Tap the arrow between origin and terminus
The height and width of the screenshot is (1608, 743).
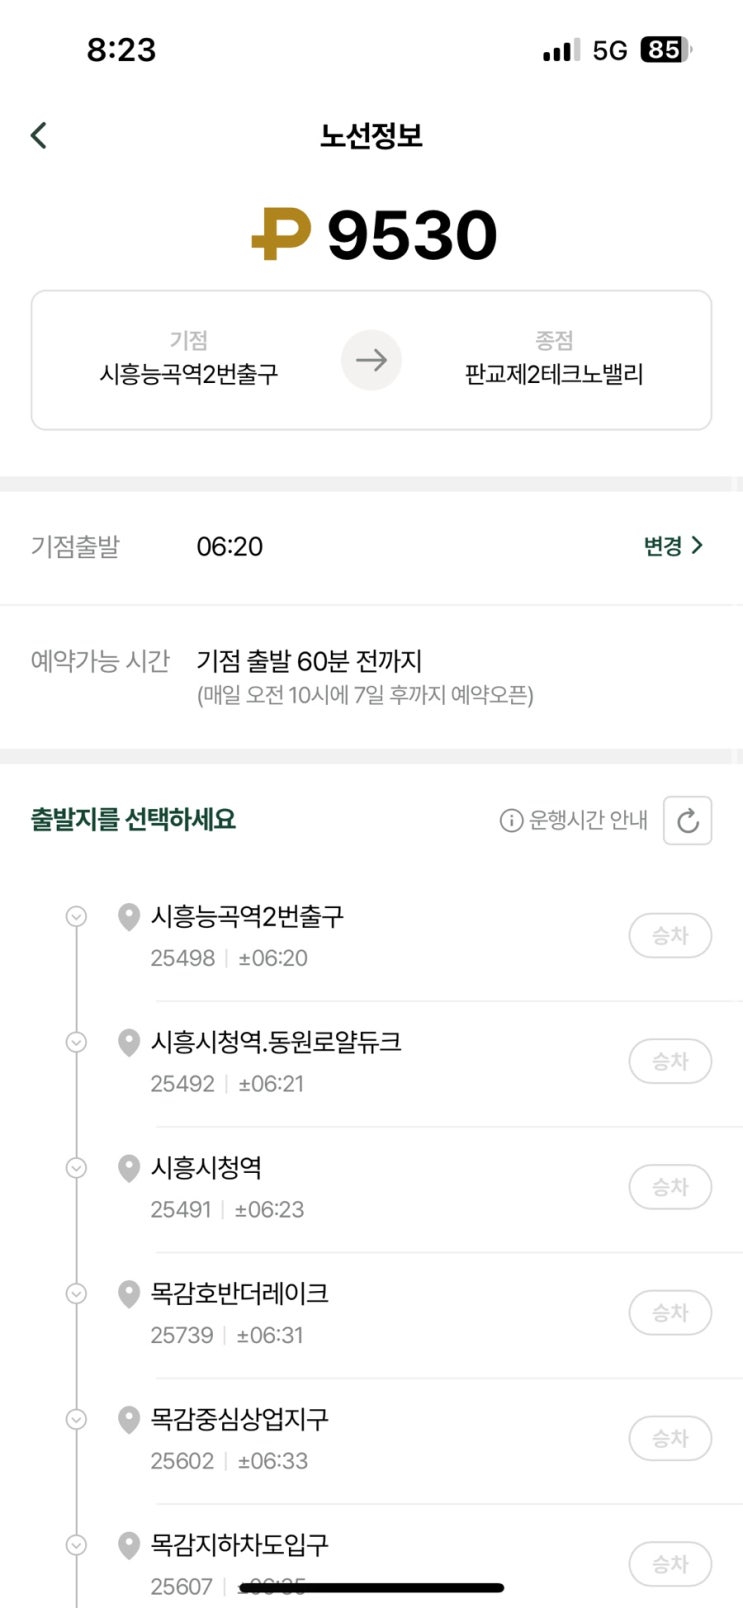tap(371, 360)
